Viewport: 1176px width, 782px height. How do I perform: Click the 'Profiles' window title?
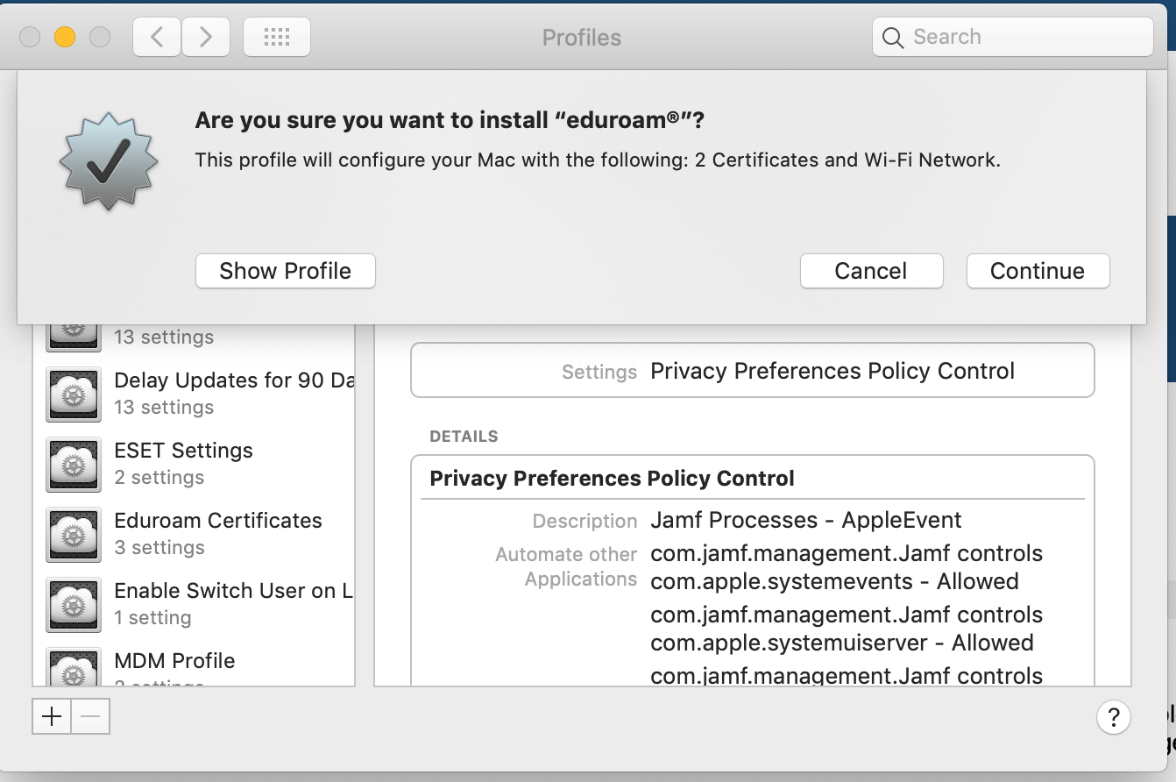tap(582, 37)
